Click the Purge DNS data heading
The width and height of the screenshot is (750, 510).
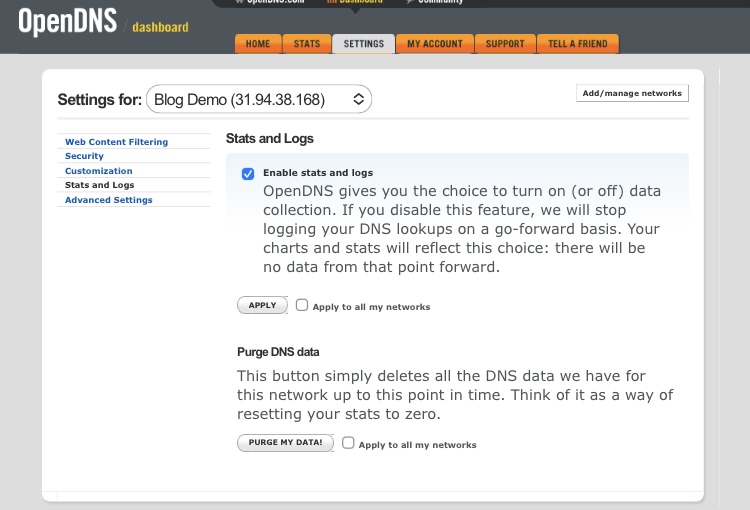(x=278, y=352)
